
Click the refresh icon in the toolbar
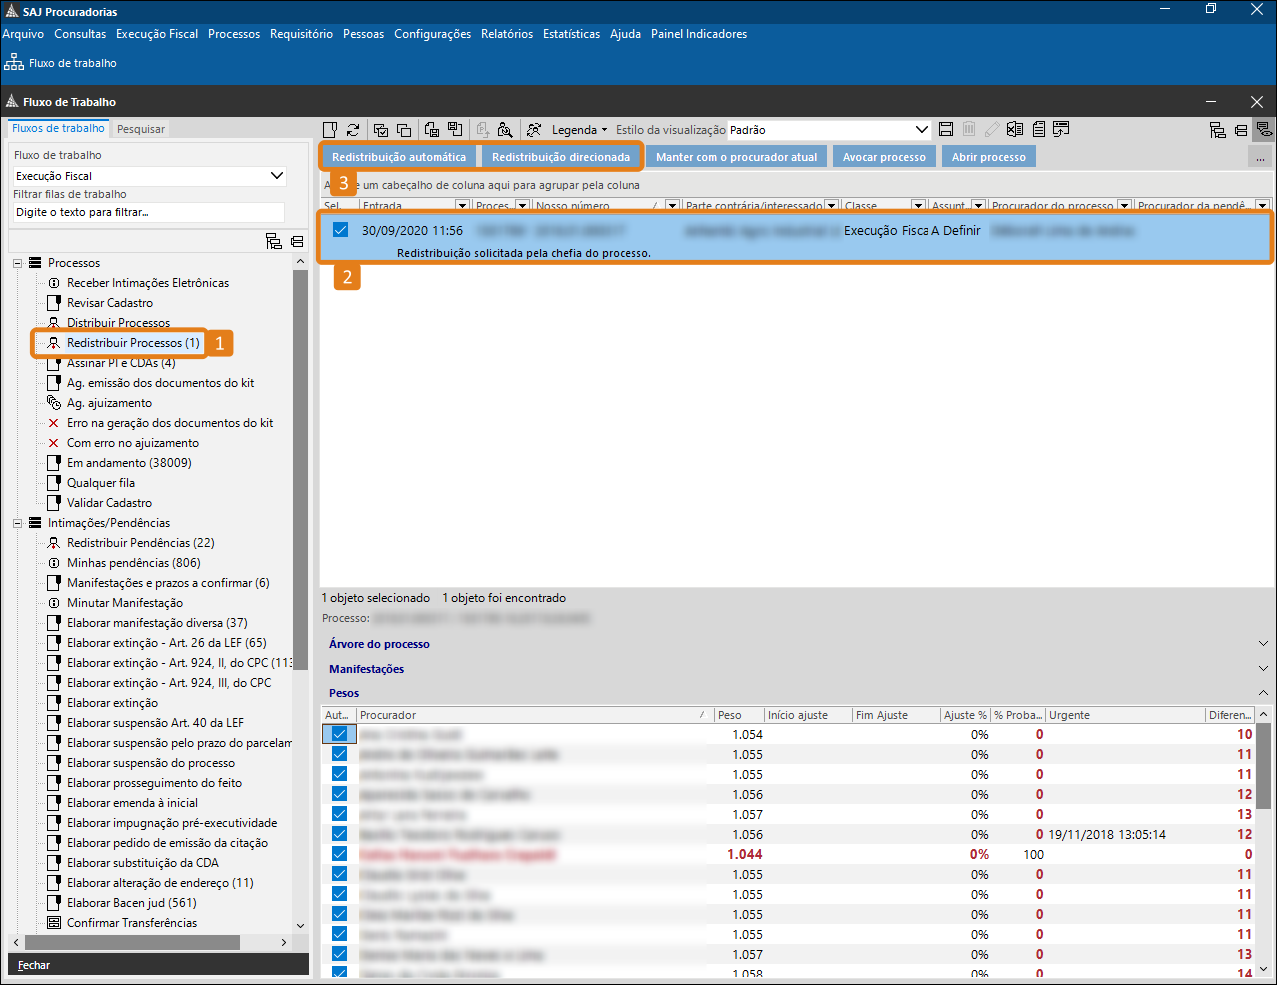click(x=353, y=130)
